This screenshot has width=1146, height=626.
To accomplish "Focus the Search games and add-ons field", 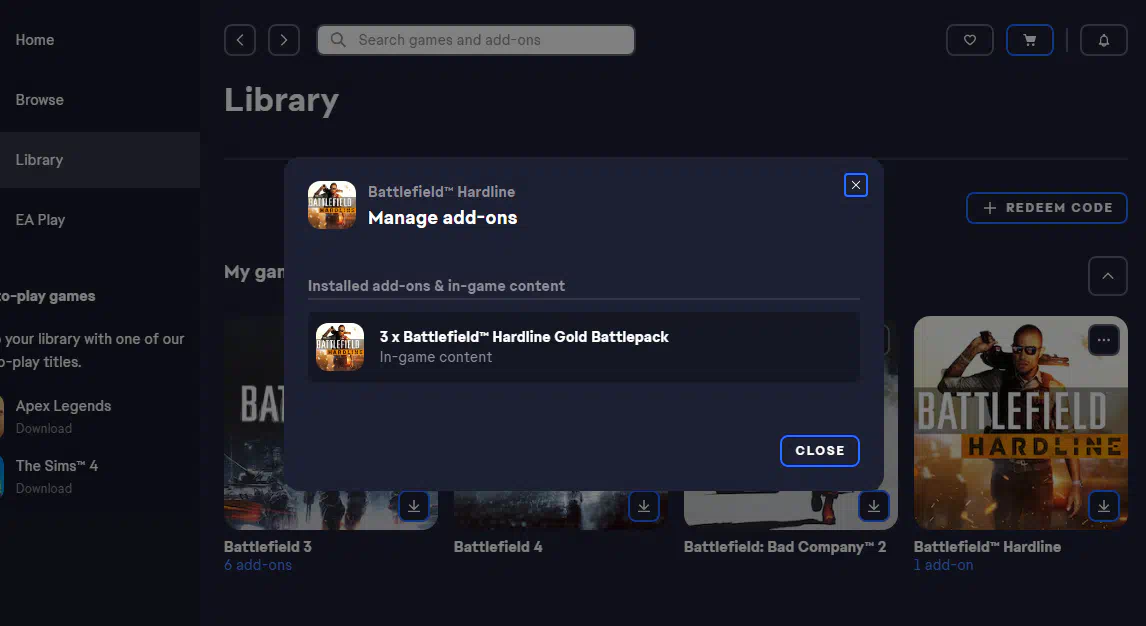I will 476,40.
